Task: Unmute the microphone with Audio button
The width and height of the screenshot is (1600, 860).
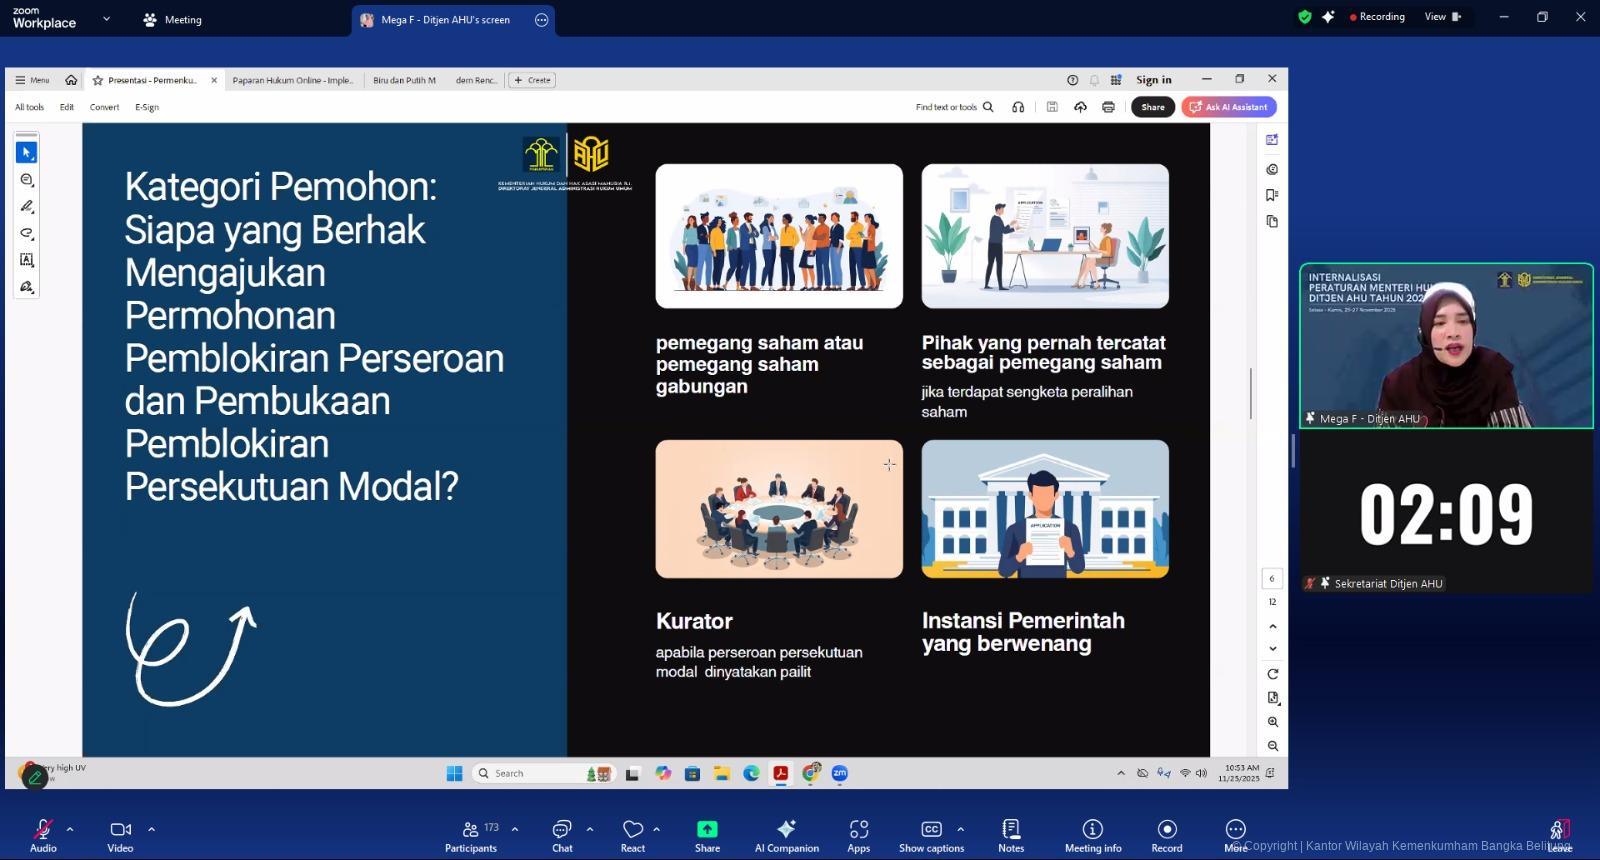Action: 43,834
